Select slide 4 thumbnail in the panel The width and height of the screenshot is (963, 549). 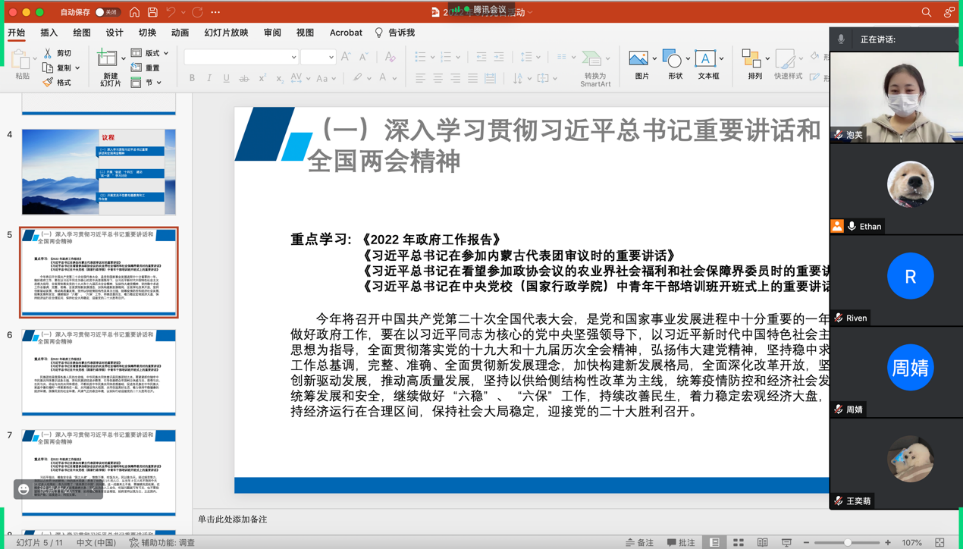(x=98, y=171)
